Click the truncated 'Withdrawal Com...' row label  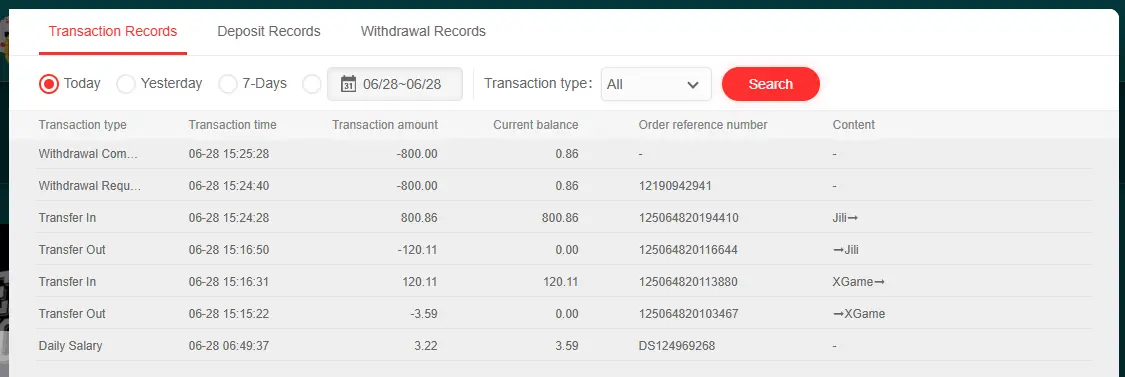88,154
